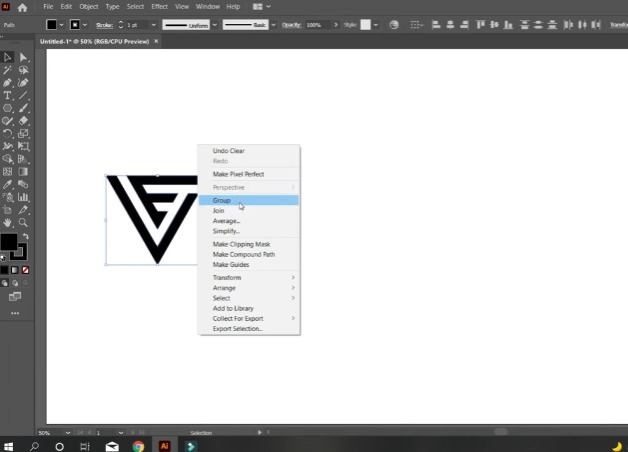Open Illustrator from the Windows taskbar
The height and width of the screenshot is (452, 628).
tap(165, 446)
